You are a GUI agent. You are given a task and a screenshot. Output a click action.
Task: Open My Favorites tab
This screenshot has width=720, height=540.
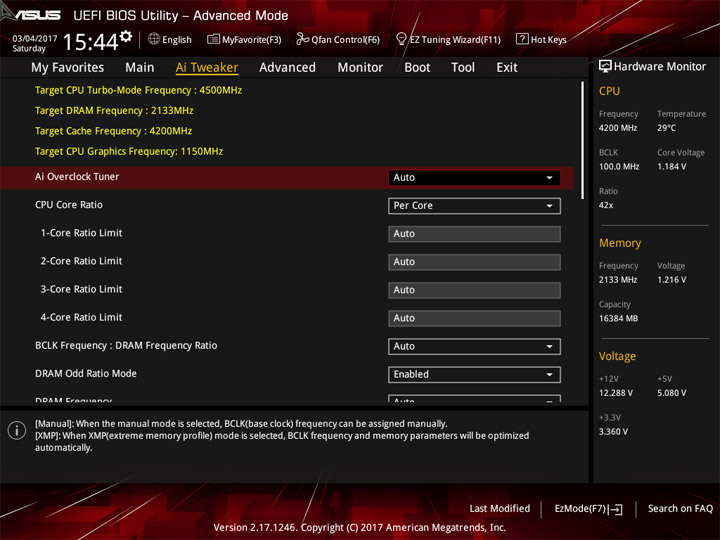point(68,68)
